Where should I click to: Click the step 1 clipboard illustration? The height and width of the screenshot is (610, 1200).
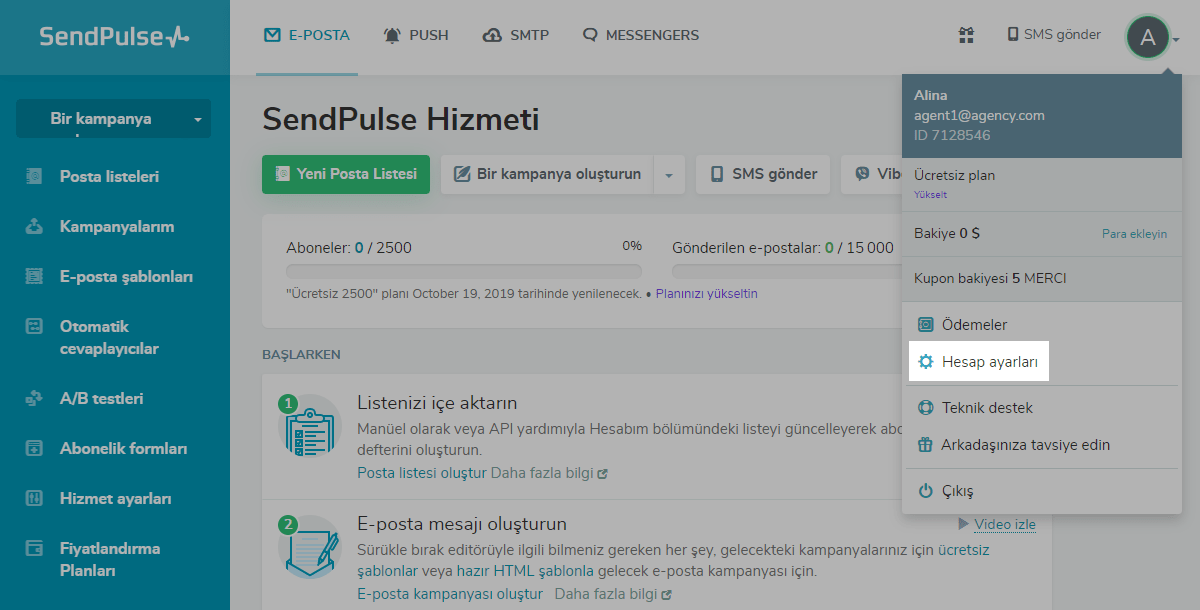pyautogui.click(x=310, y=428)
